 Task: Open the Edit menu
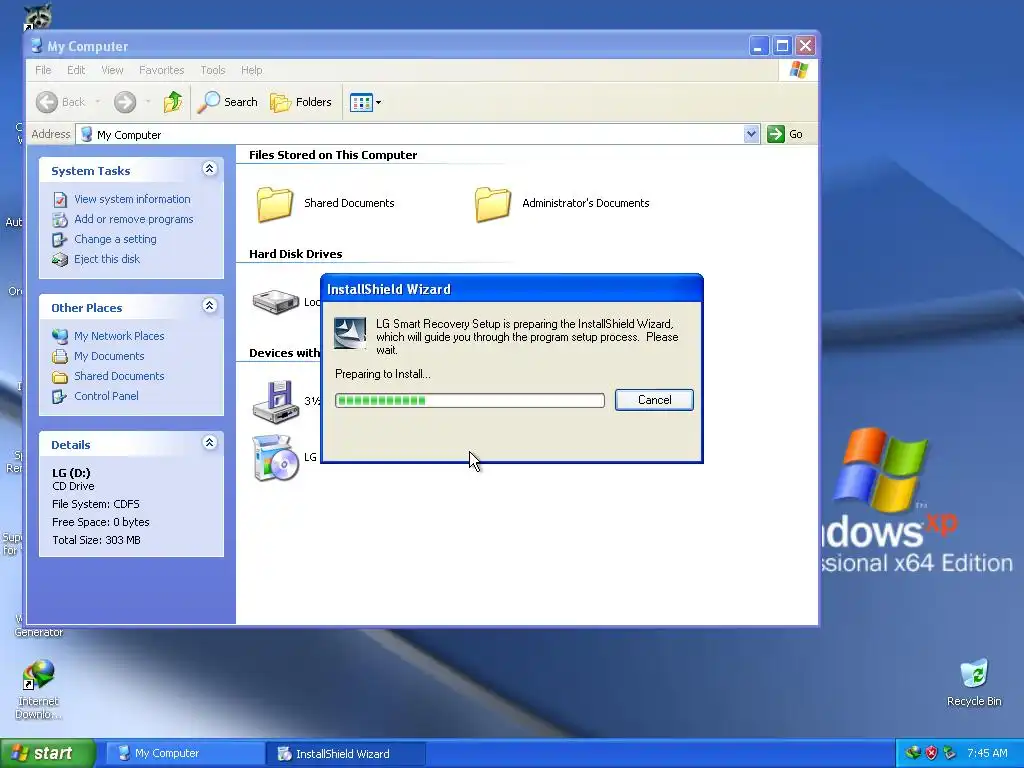pos(76,70)
